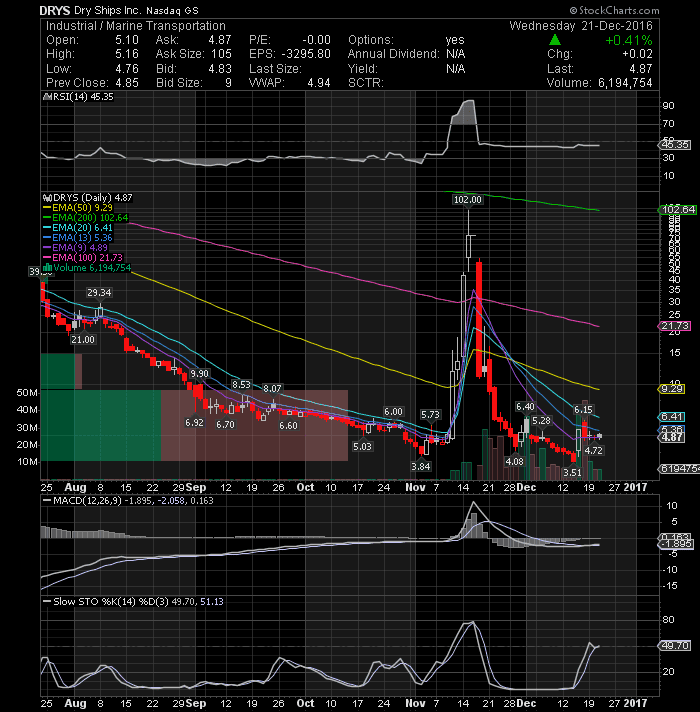Click the 3.51 price annotation
The height and width of the screenshot is (712, 700).
point(572,473)
